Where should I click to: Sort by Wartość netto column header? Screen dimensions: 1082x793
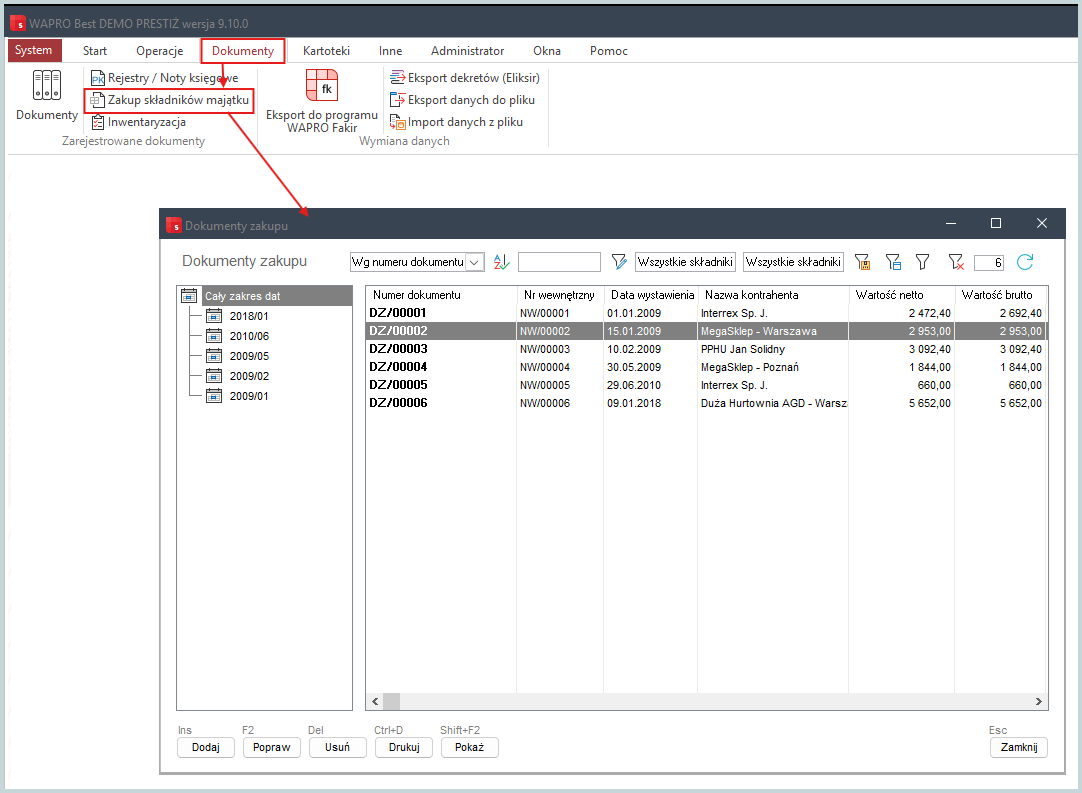[x=901, y=295]
